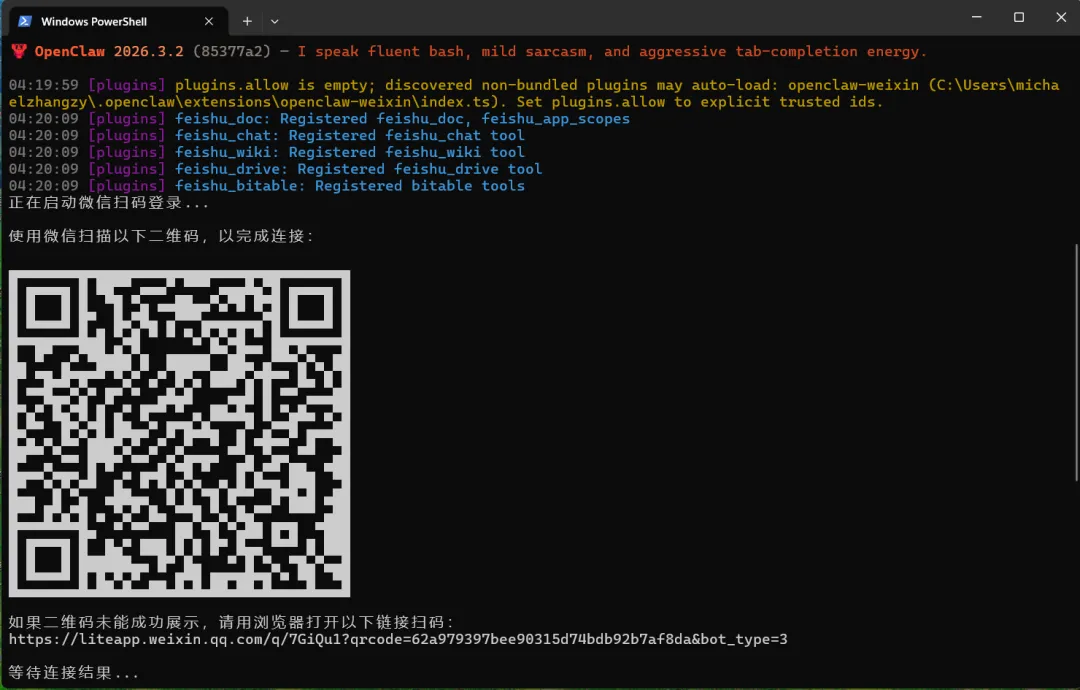Minimize the terminal window
Screen dimensions: 1080x690
[976, 17]
